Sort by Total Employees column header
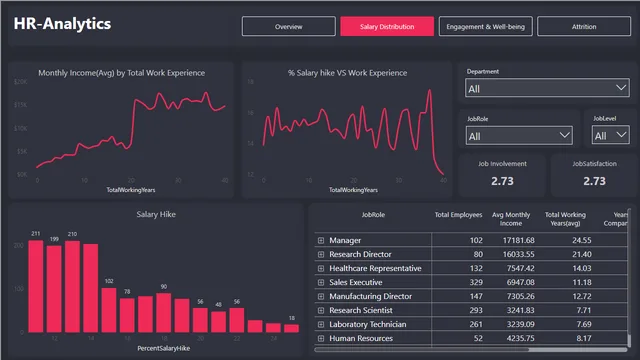 point(458,215)
